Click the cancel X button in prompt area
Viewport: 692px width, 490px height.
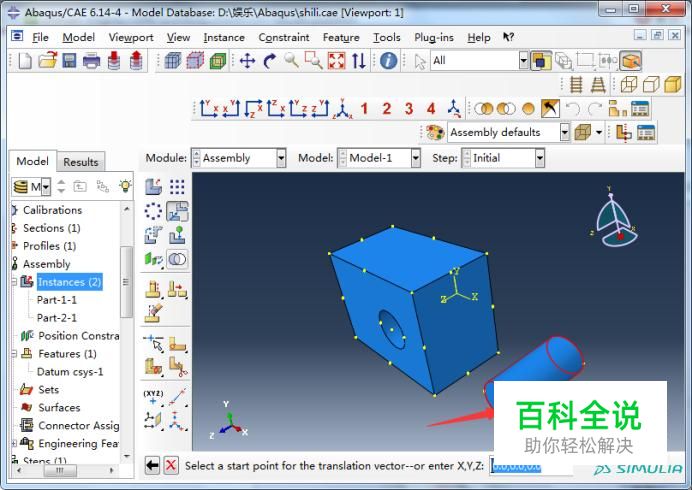click(171, 465)
